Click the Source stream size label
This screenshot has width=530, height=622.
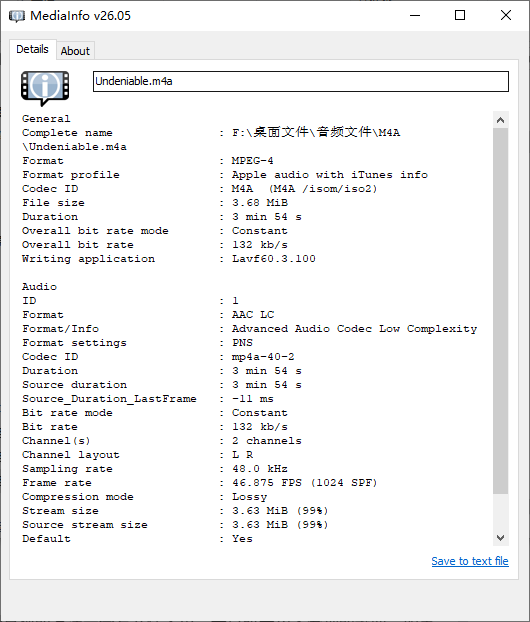tap(85, 524)
